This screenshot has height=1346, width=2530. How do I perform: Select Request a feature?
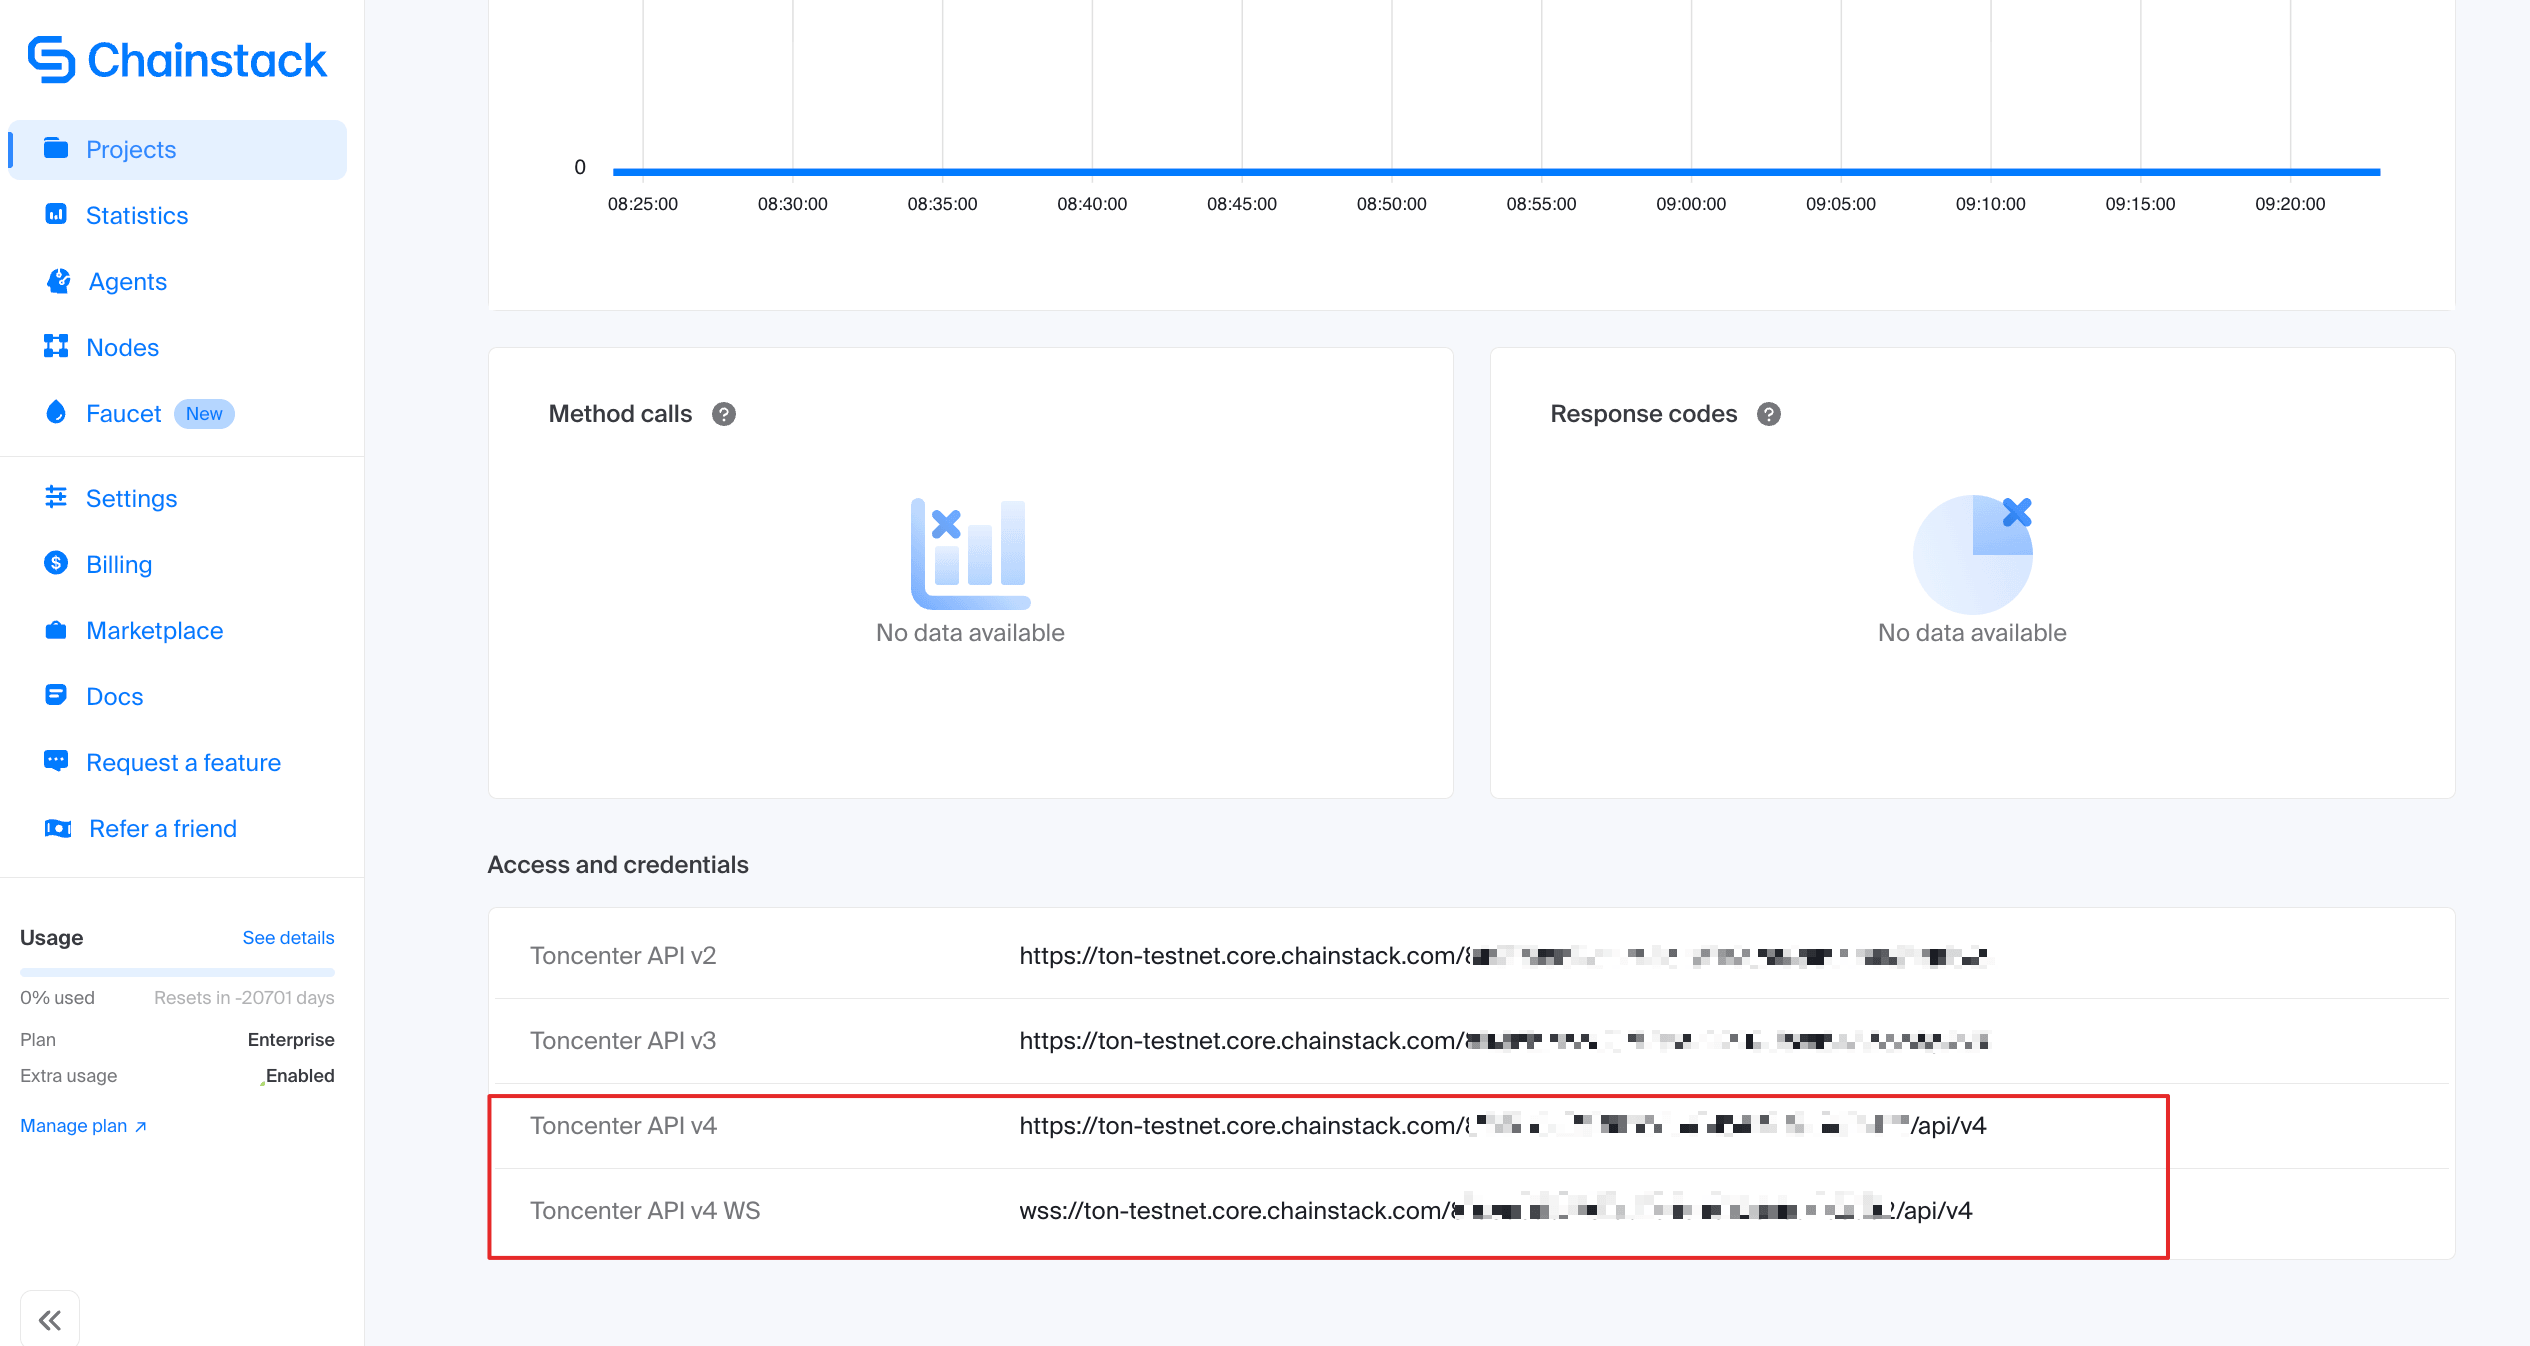pos(184,762)
